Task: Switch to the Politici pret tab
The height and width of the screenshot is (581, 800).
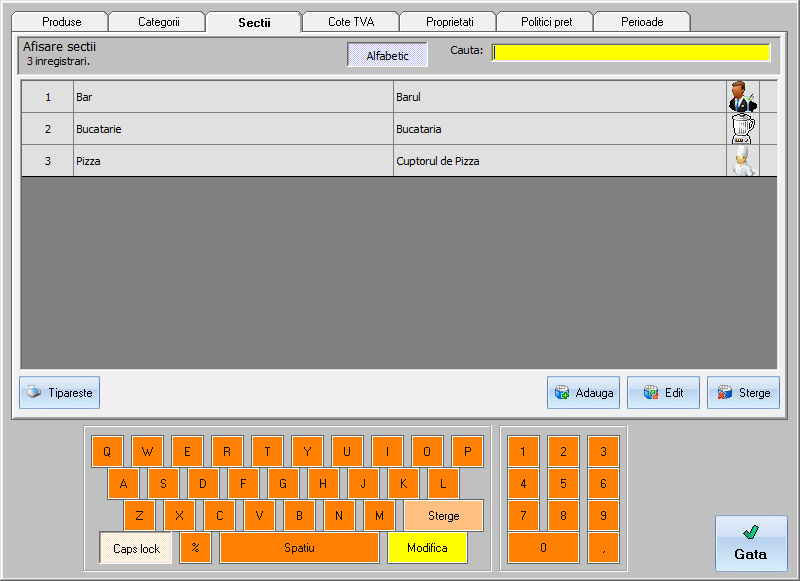Action: pyautogui.click(x=546, y=22)
